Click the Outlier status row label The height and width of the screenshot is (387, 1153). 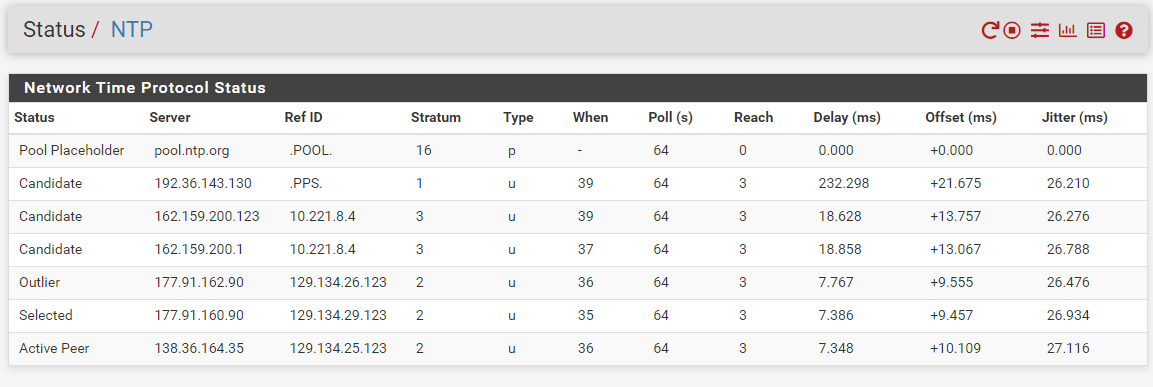click(x=40, y=283)
